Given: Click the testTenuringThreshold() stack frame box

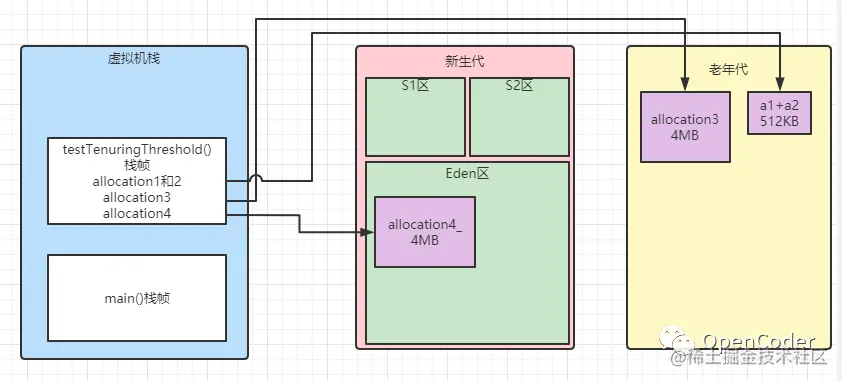Looking at the screenshot, I should point(137,181).
